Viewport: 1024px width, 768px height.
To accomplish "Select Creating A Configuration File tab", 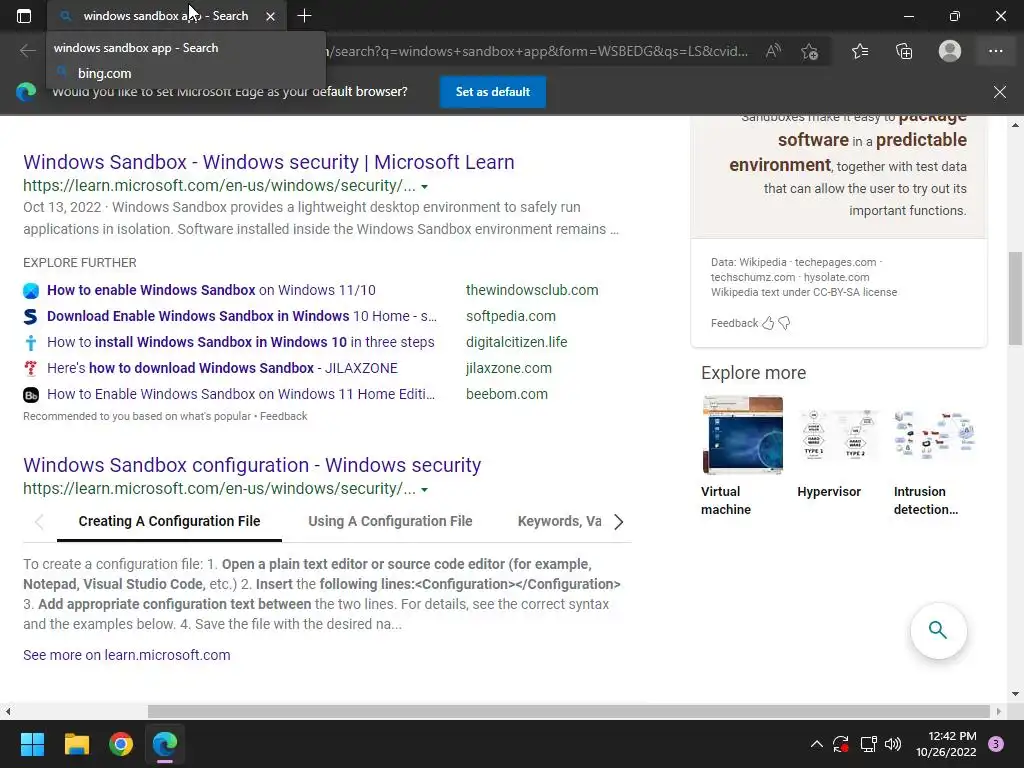I will pos(169,521).
